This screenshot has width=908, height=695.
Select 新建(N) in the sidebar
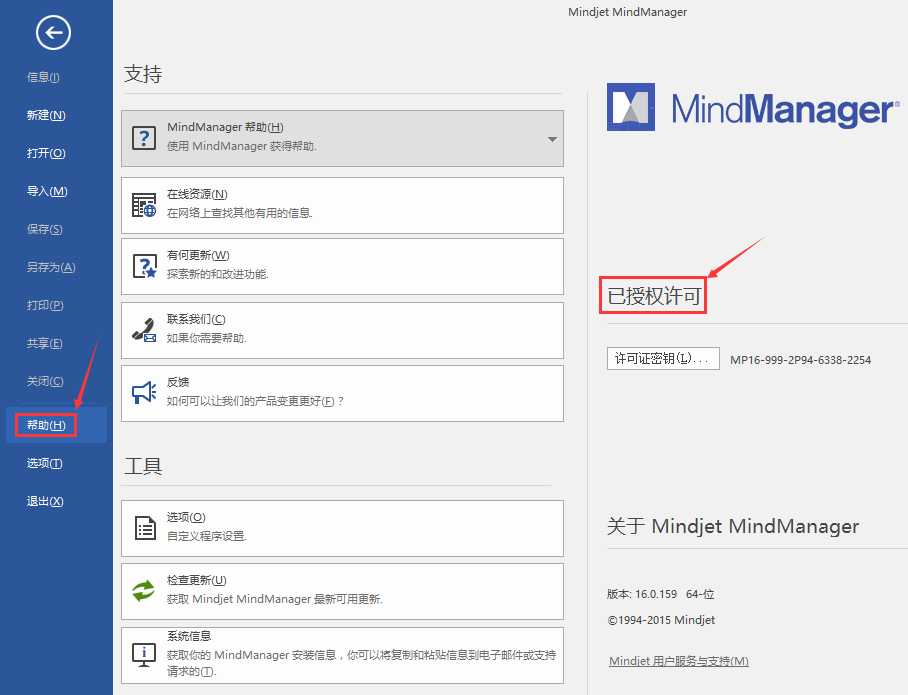[x=46, y=115]
